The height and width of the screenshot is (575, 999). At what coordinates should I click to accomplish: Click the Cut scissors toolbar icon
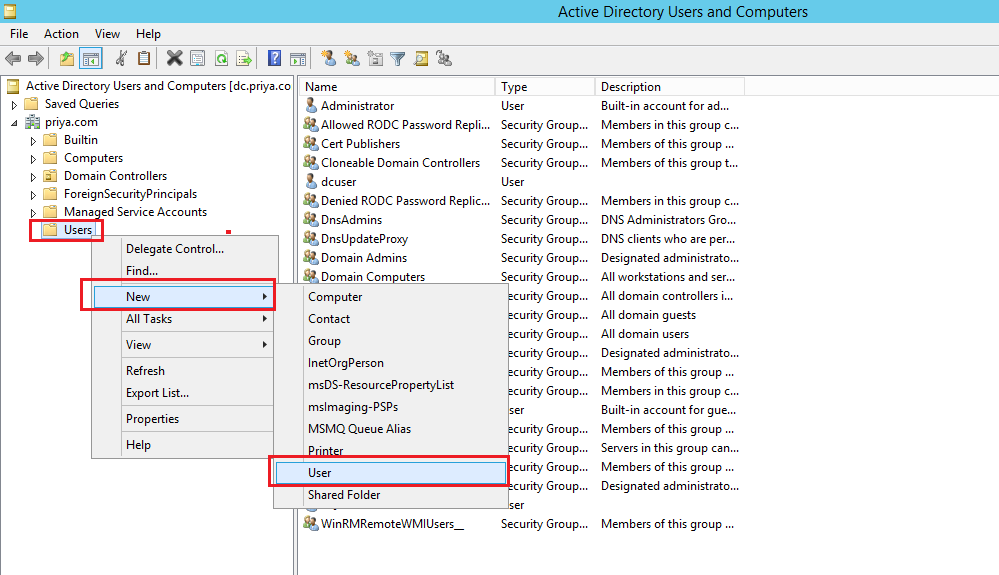click(x=121, y=59)
